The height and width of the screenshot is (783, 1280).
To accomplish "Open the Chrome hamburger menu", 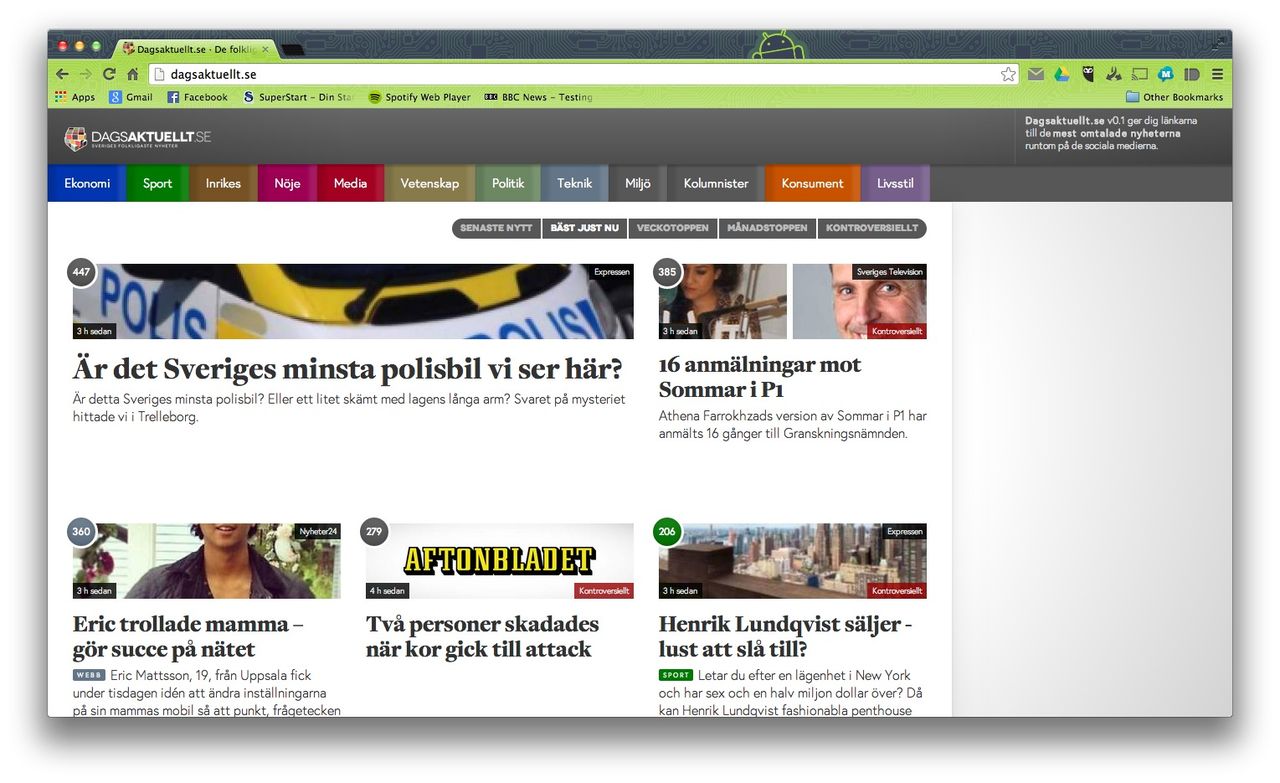I will (1217, 74).
